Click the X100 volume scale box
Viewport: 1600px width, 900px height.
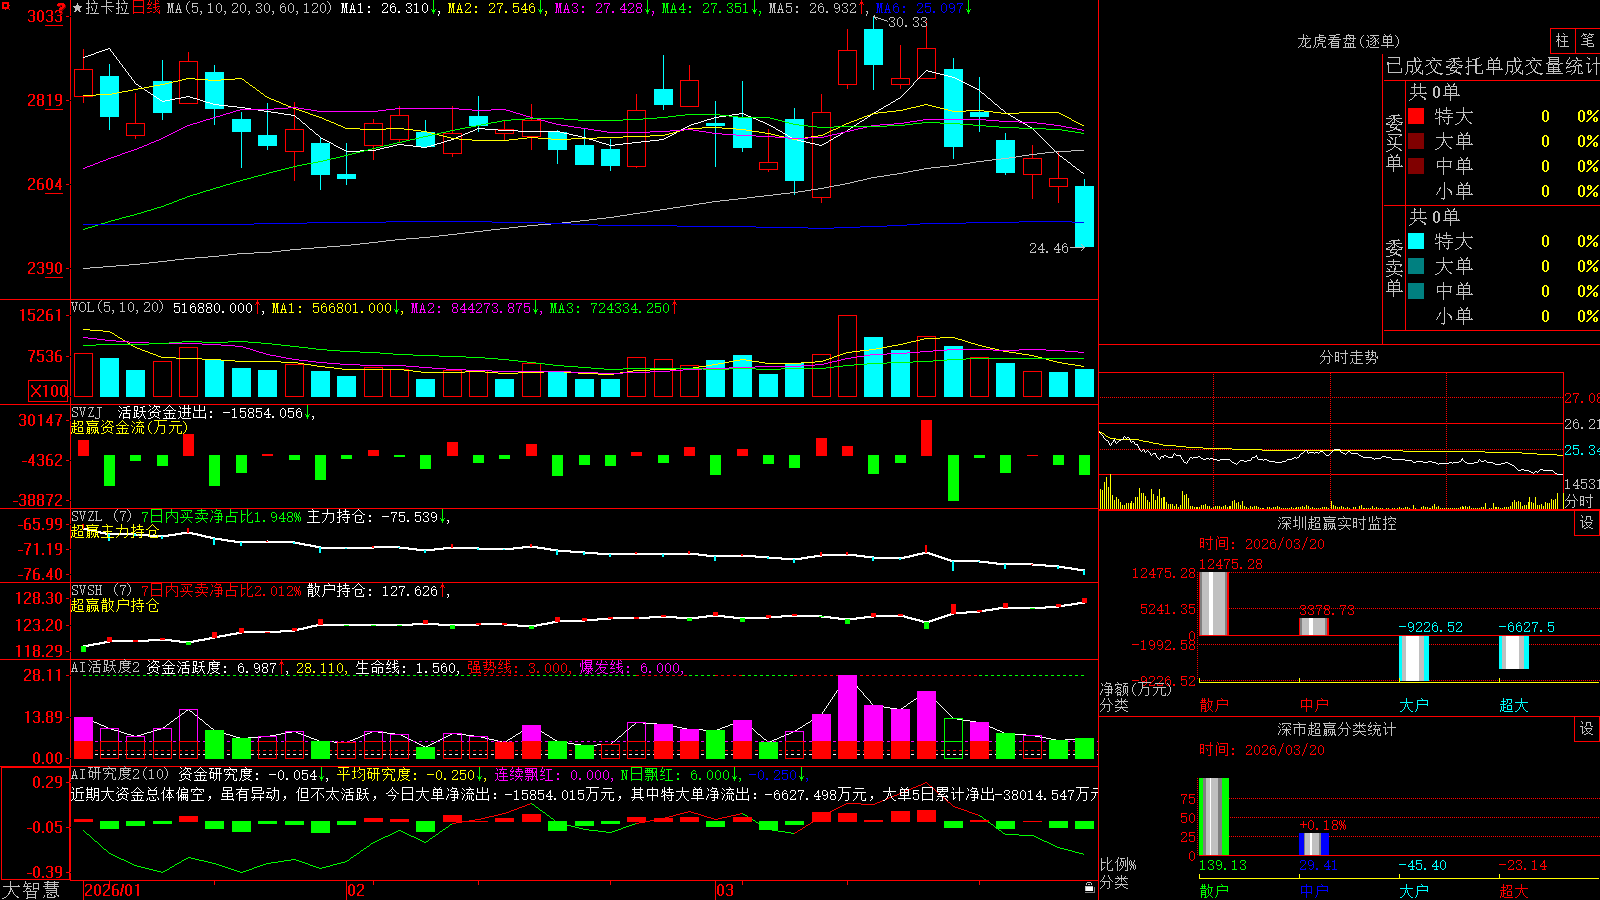(48, 391)
